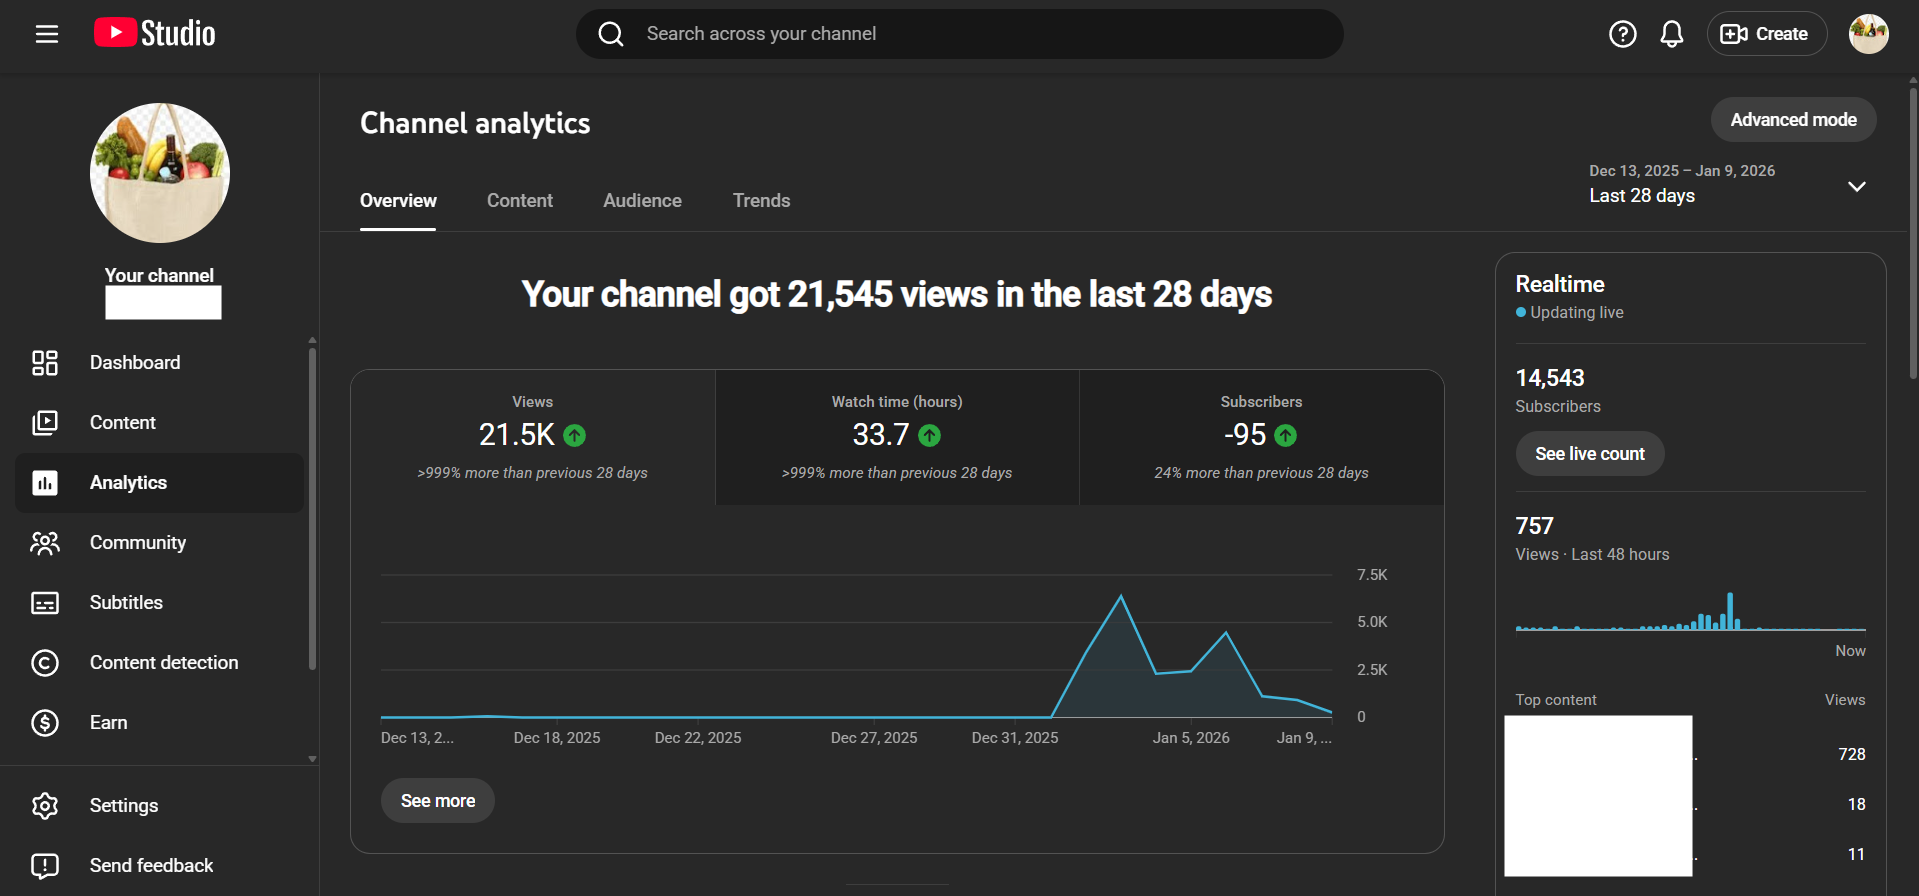The width and height of the screenshot is (1919, 896).
Task: Open Content detection from sidebar
Action: click(x=164, y=663)
